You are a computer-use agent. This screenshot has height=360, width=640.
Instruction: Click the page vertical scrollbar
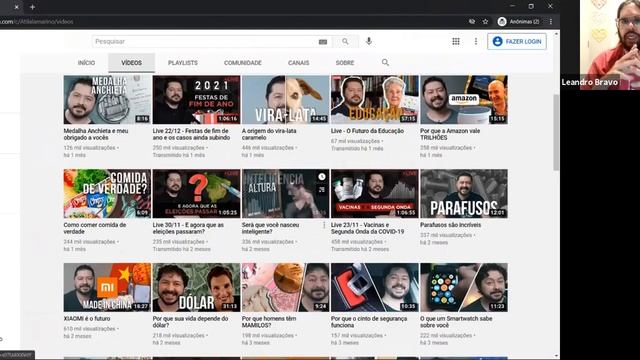point(556,132)
